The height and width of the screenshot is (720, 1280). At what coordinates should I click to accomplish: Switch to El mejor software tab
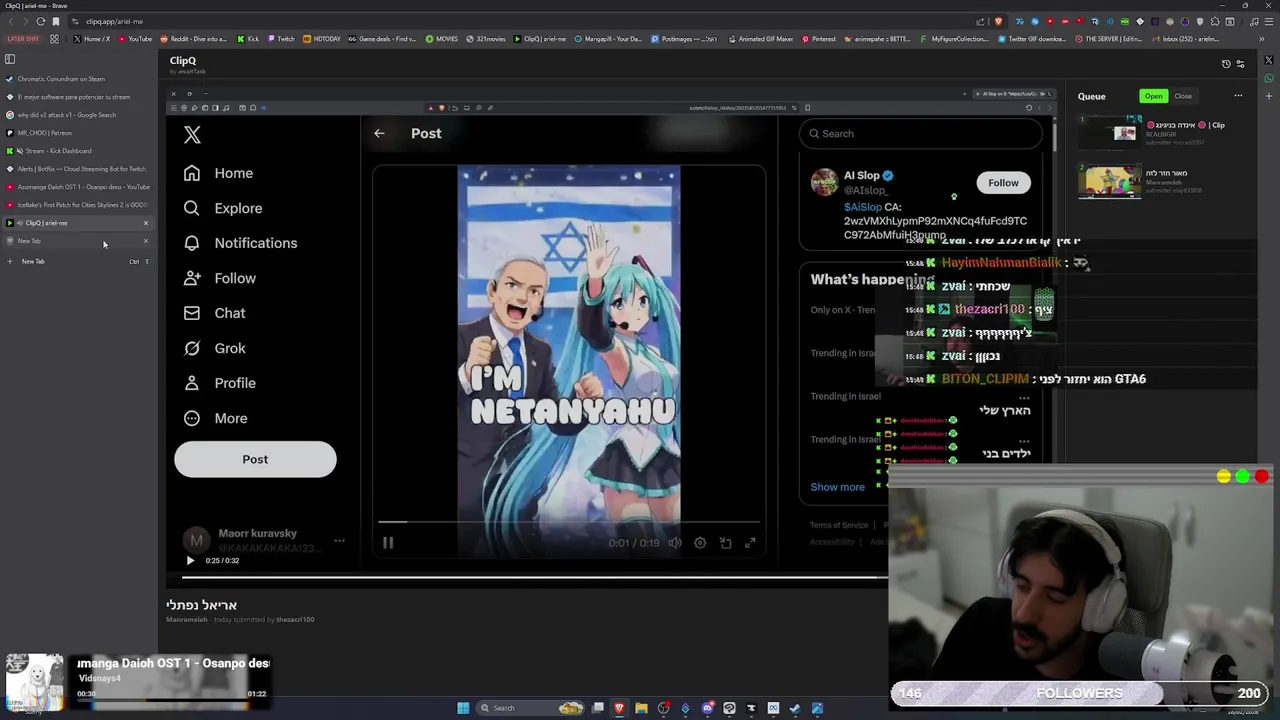(76, 97)
